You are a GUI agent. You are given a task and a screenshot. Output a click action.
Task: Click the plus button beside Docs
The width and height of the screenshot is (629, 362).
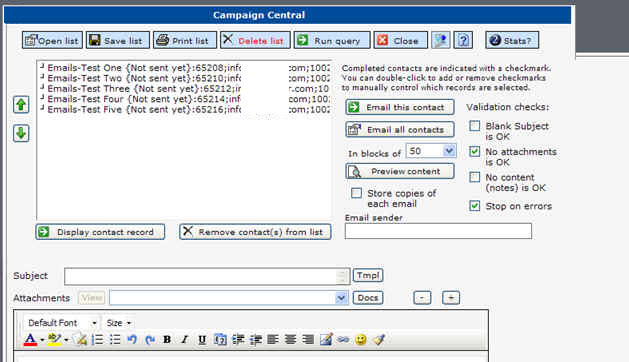point(451,298)
